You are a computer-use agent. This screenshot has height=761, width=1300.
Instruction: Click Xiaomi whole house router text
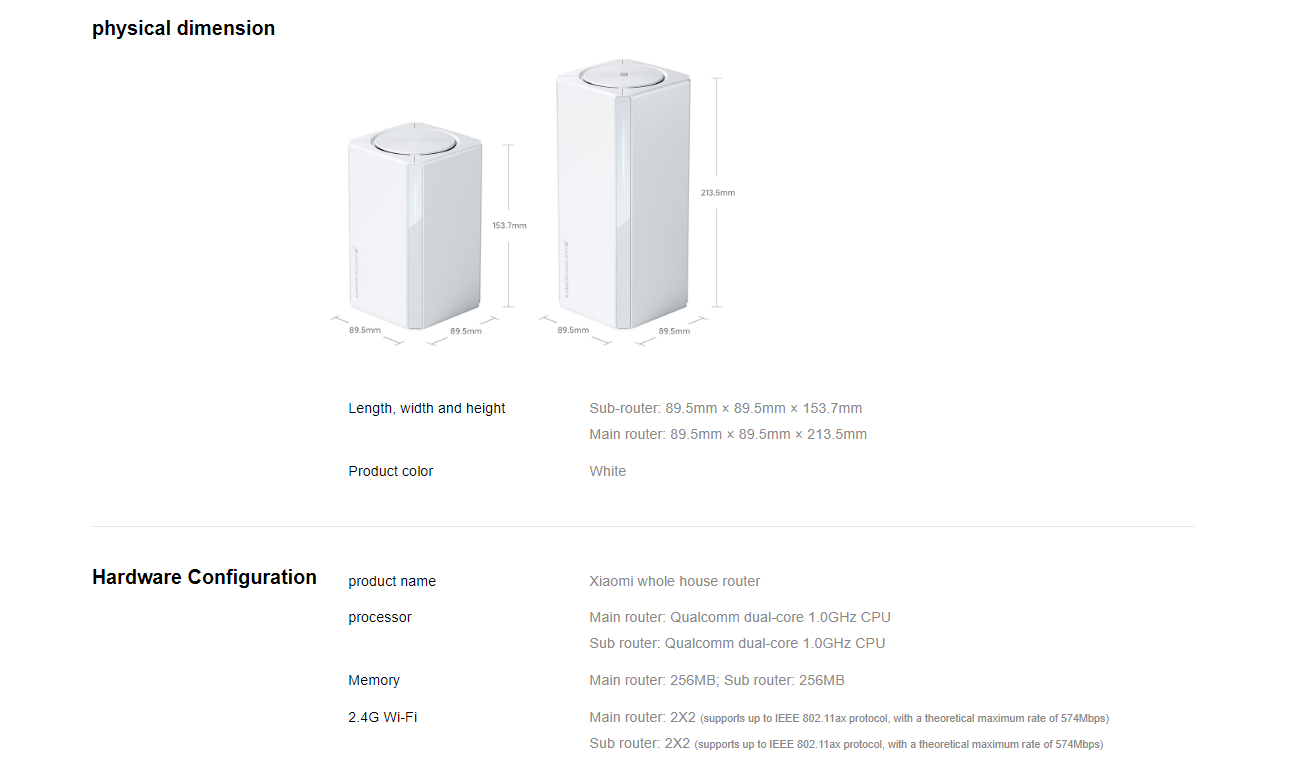coord(675,581)
